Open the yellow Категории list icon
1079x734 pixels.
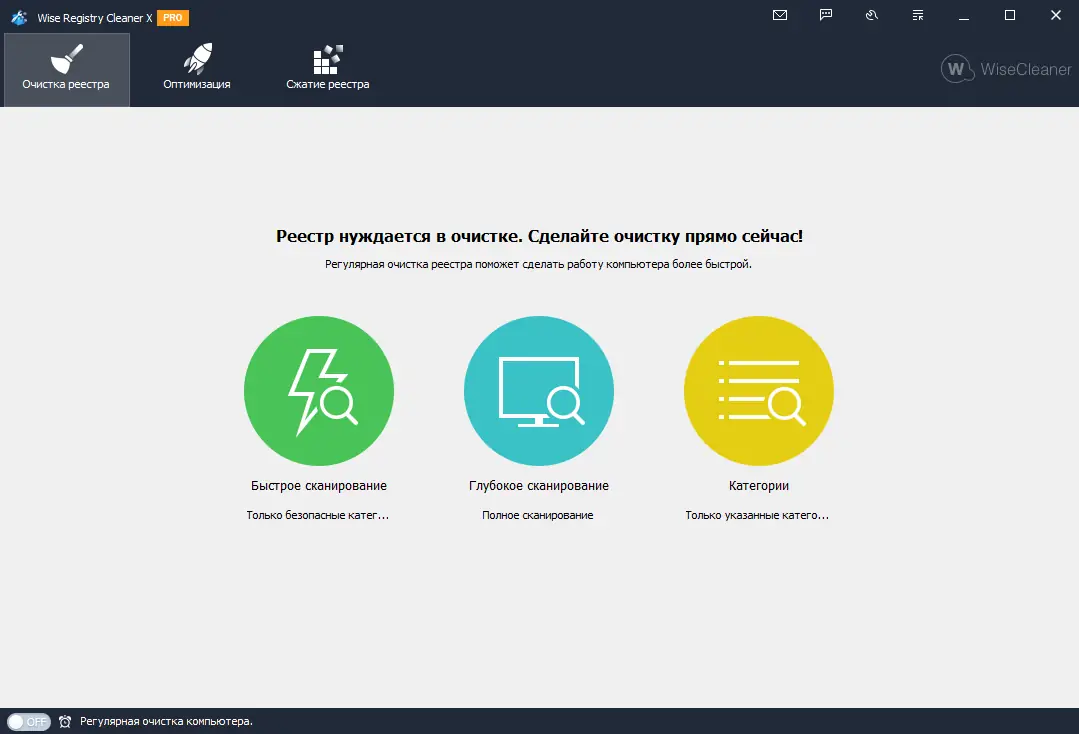click(x=759, y=391)
